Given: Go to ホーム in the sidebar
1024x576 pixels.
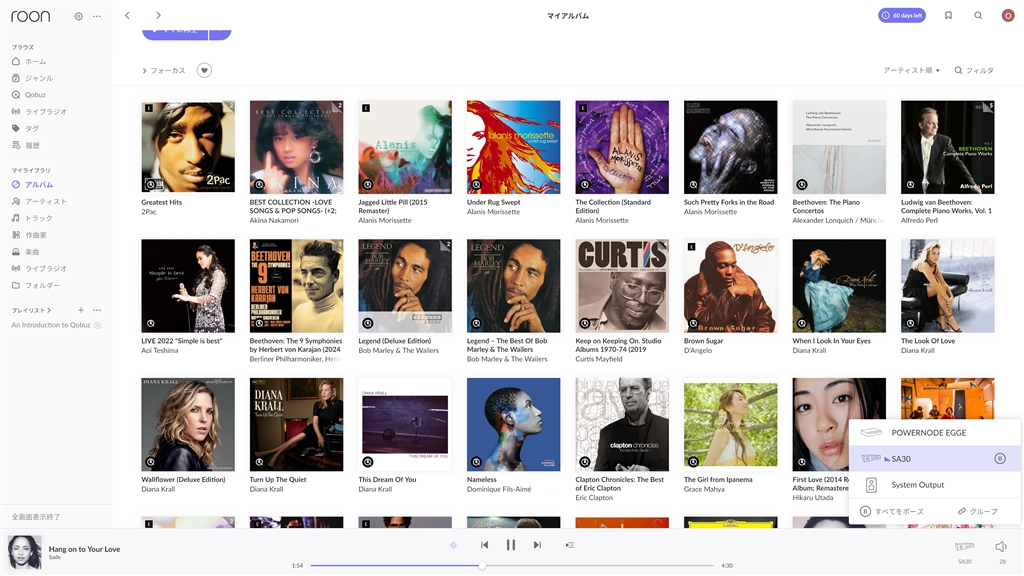Looking at the screenshot, I should pos(35,61).
